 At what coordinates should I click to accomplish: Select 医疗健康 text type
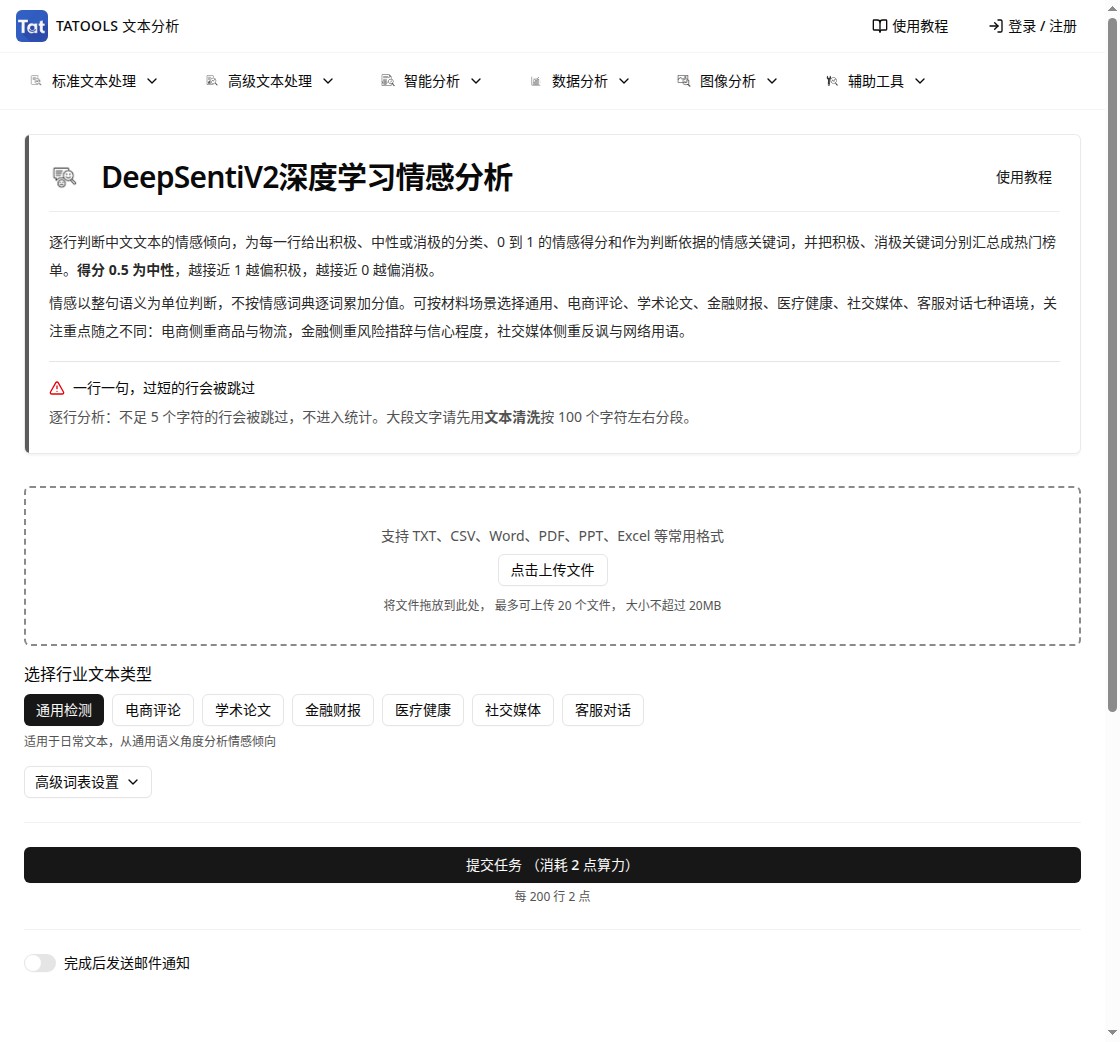point(423,711)
